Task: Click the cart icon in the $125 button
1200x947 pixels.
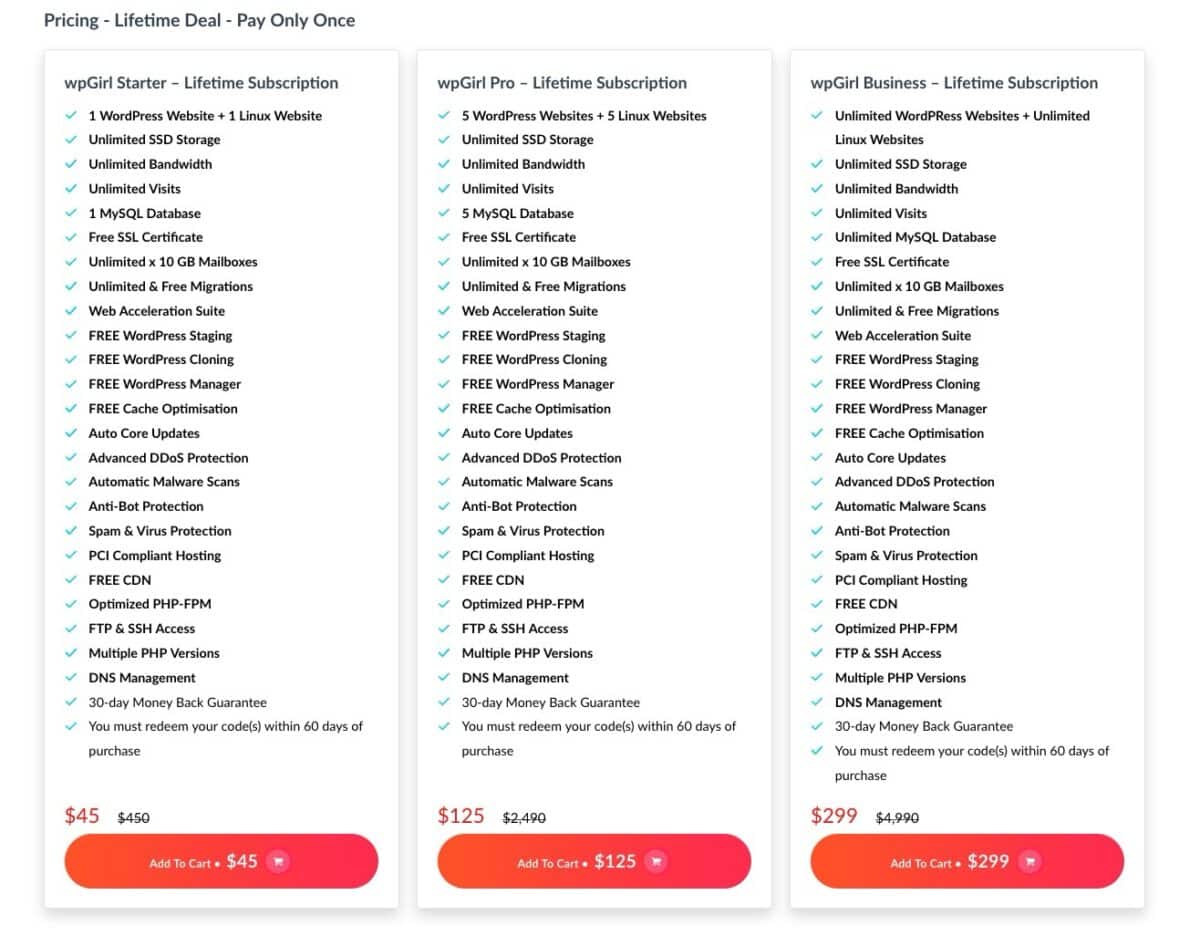Action: click(656, 861)
